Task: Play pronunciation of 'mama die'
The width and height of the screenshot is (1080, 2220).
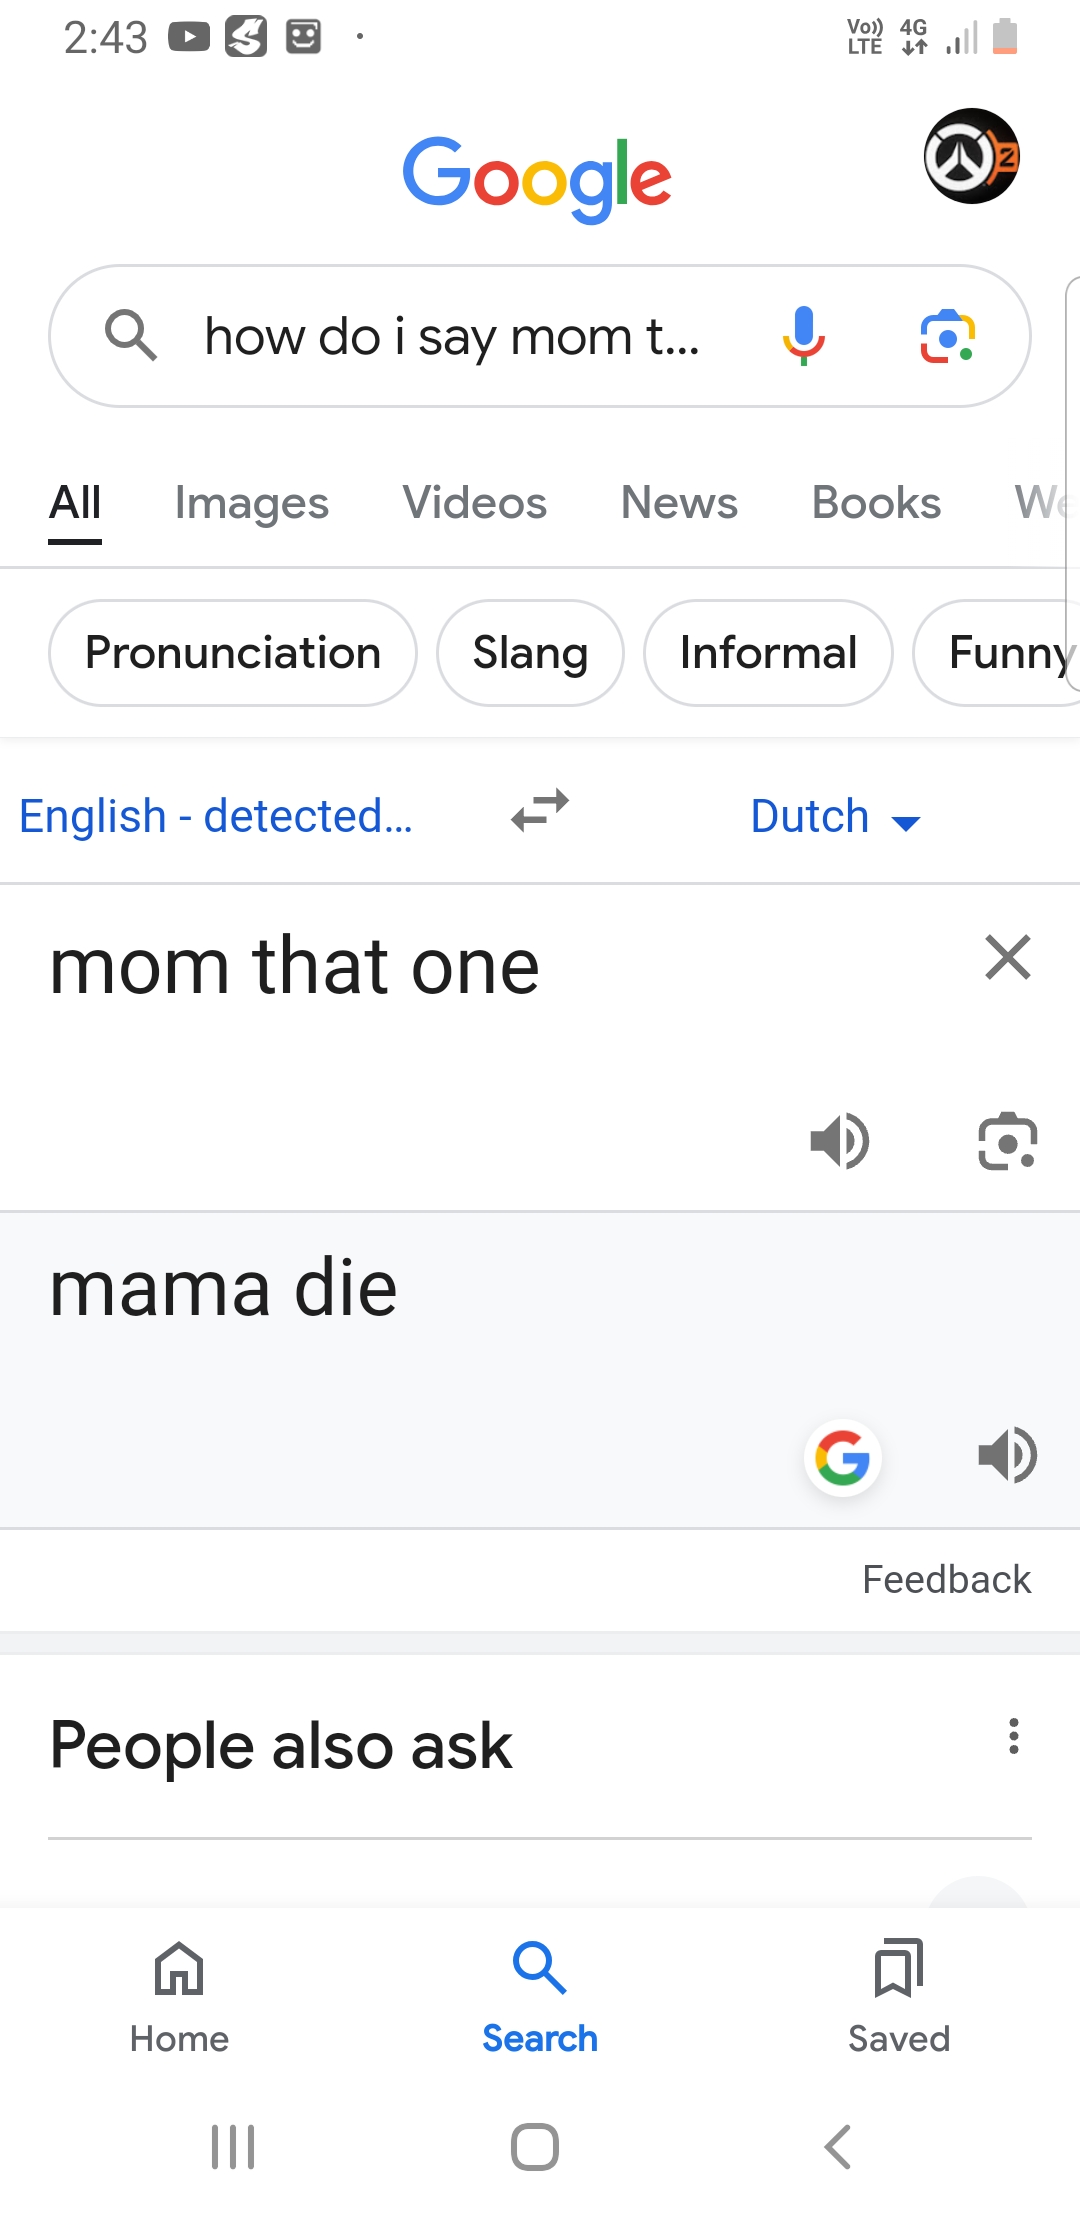Action: click(x=1007, y=1455)
